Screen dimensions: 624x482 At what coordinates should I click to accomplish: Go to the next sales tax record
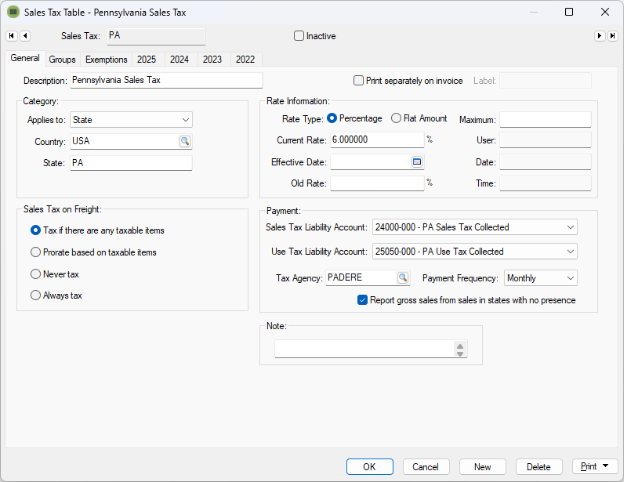tap(599, 36)
